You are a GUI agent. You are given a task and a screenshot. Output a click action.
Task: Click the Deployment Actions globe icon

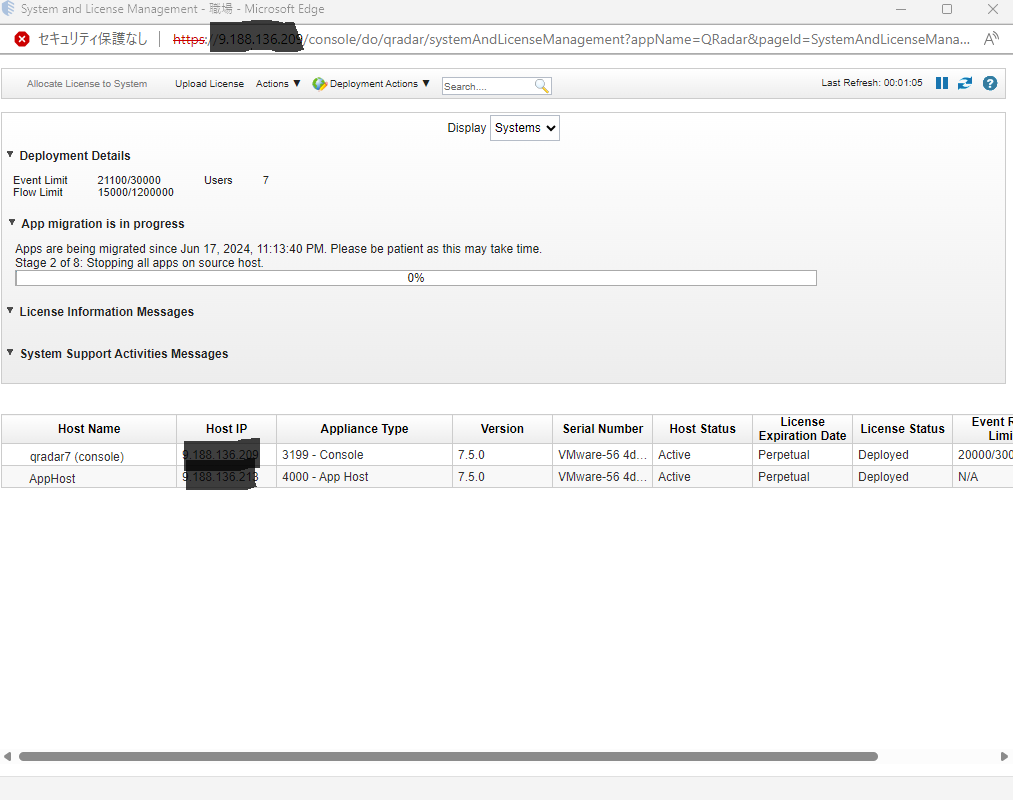point(319,84)
